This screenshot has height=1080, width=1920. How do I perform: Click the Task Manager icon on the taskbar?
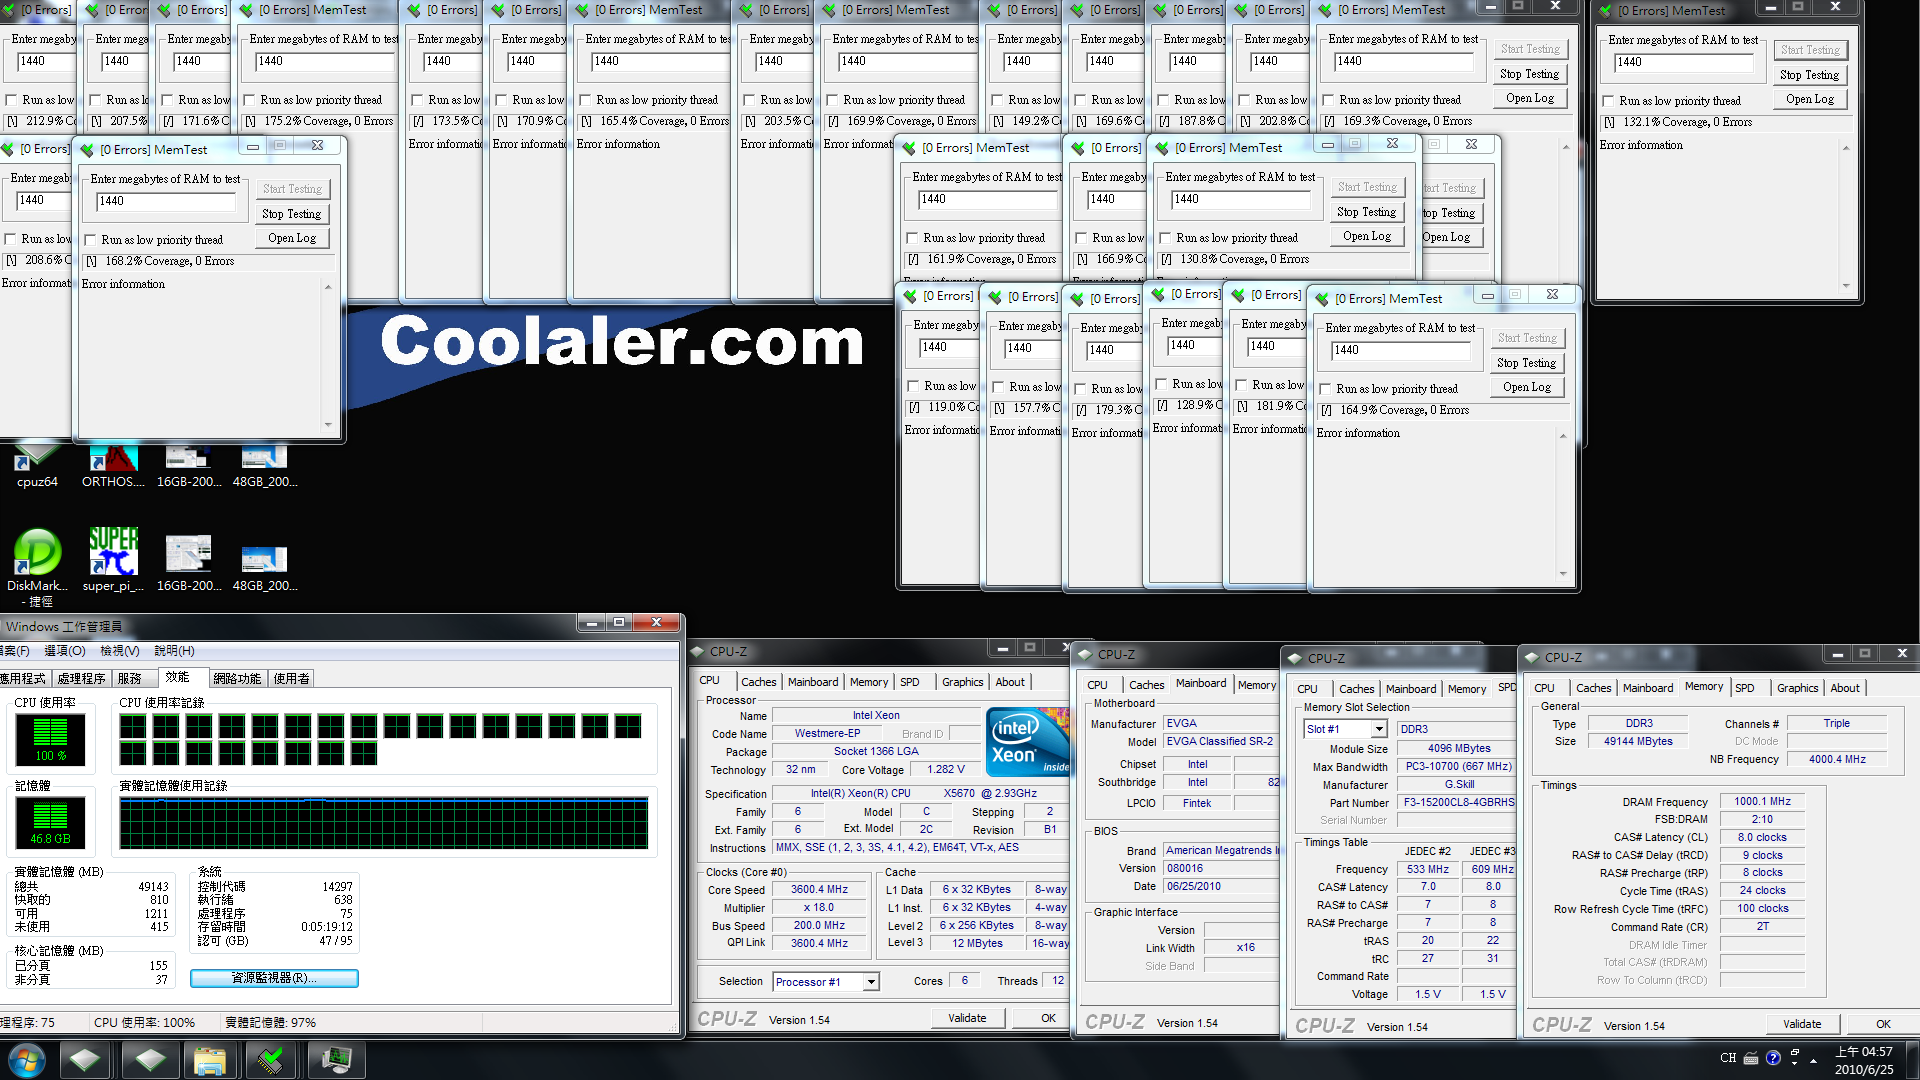(x=336, y=1060)
